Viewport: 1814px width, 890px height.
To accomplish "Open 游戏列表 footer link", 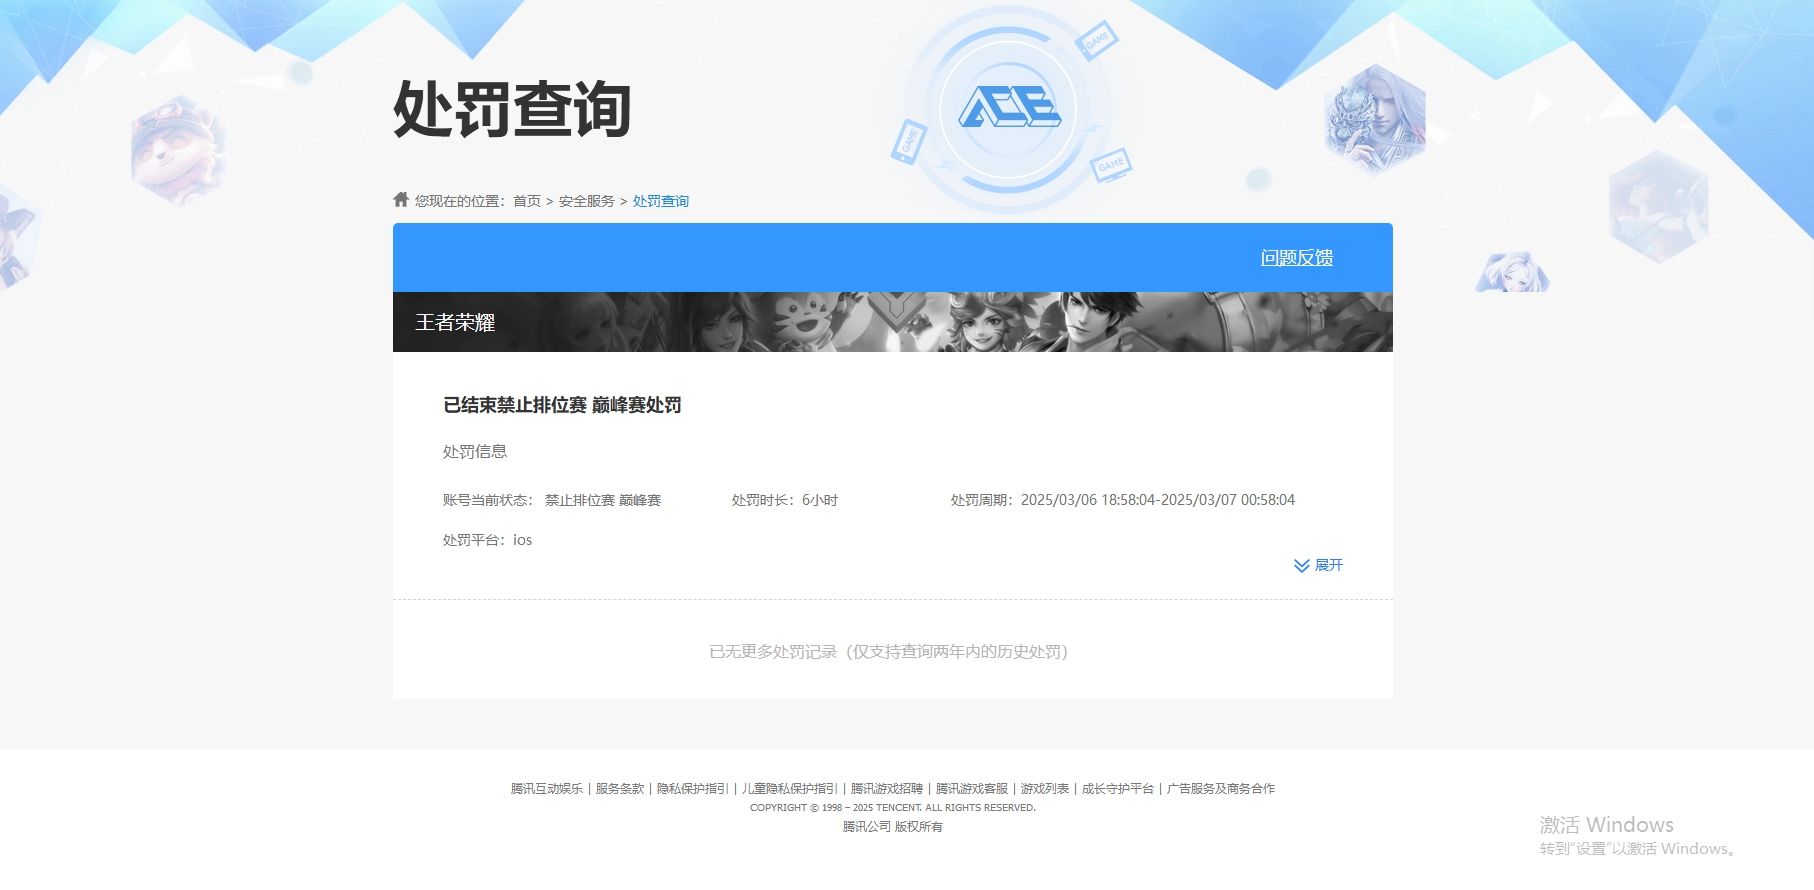I will 1045,789.
